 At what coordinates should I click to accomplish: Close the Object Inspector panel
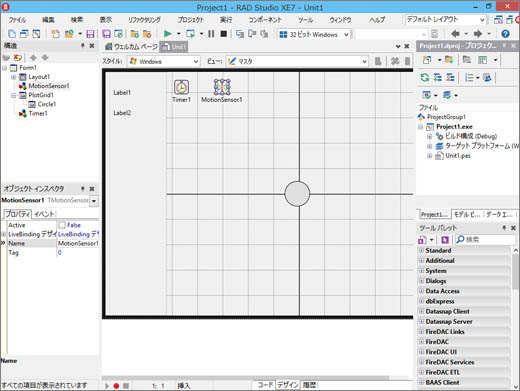pos(92,189)
